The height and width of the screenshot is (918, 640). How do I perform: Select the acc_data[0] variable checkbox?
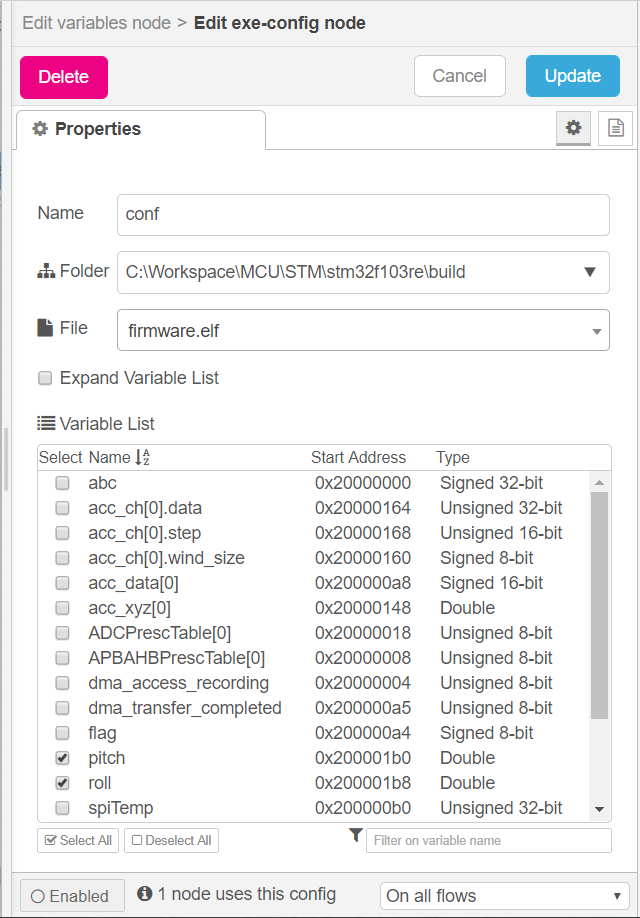point(62,583)
